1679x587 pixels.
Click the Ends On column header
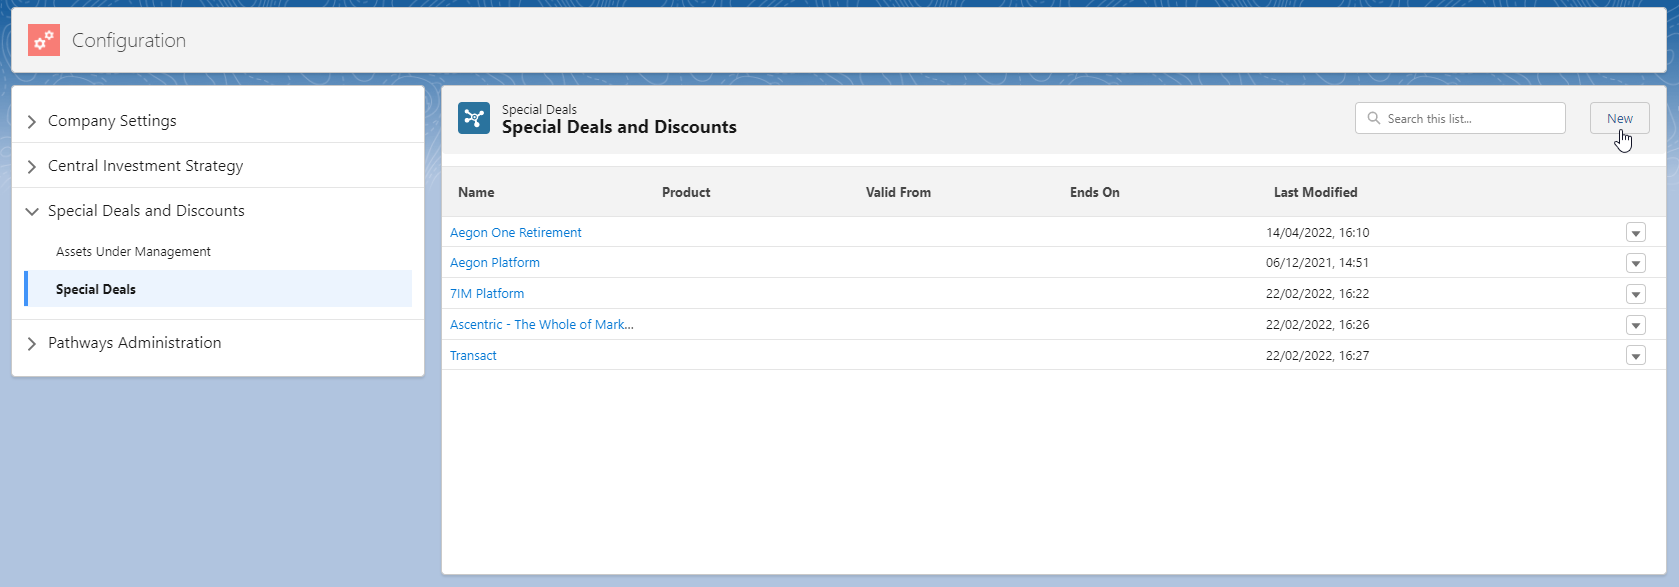point(1095,192)
